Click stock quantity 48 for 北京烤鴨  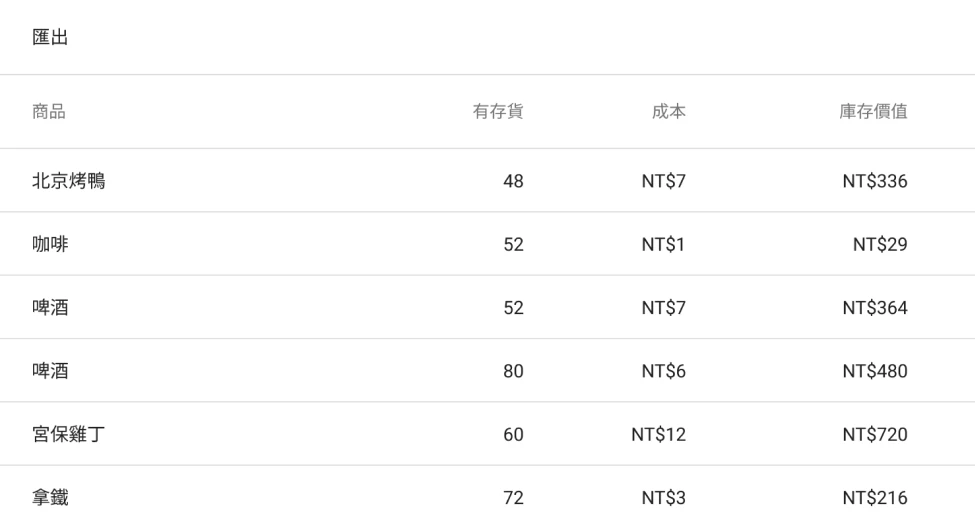coord(513,181)
